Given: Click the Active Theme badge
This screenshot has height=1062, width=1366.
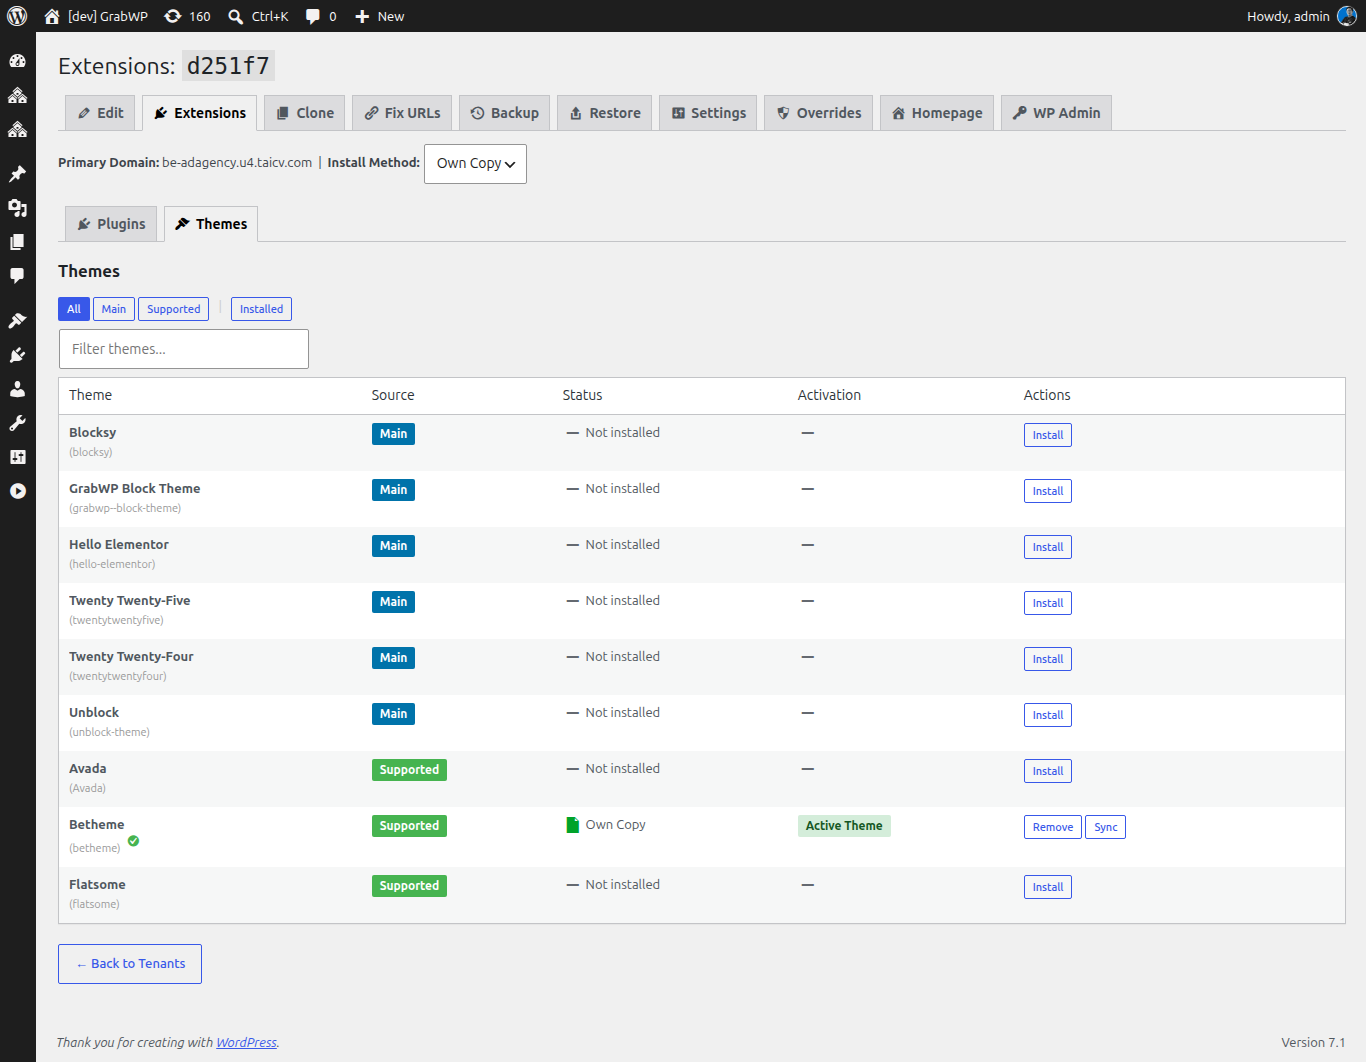Looking at the screenshot, I should click(x=844, y=826).
